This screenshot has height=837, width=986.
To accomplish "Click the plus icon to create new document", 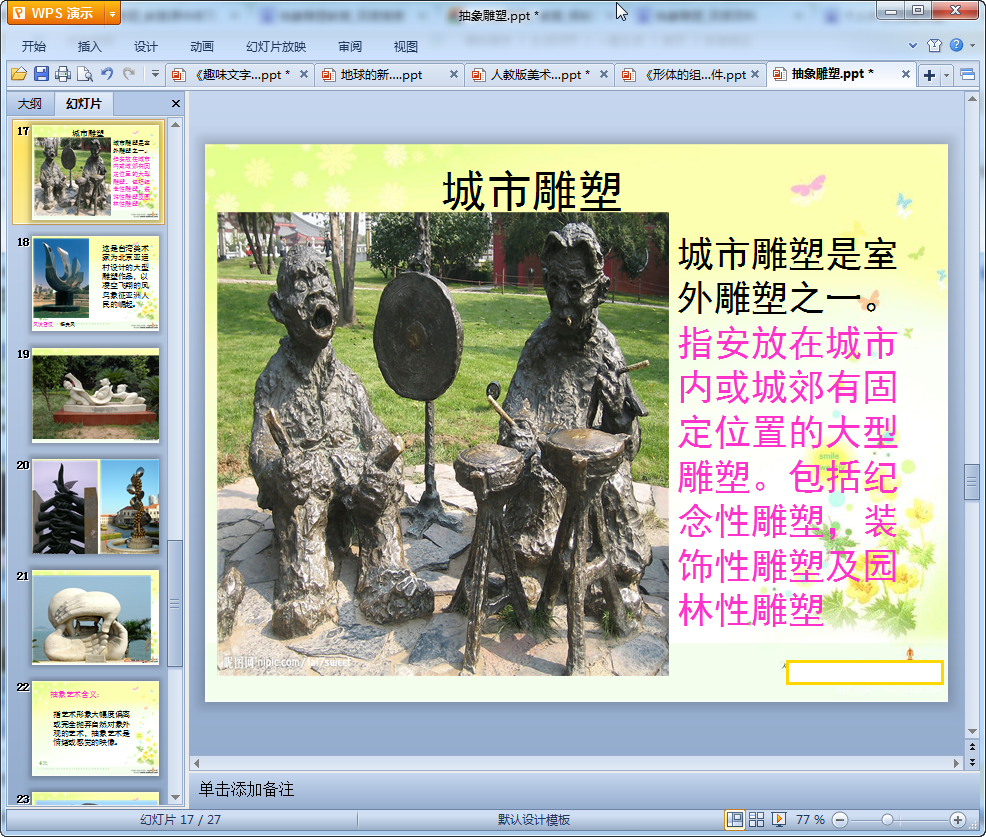I will click(929, 75).
